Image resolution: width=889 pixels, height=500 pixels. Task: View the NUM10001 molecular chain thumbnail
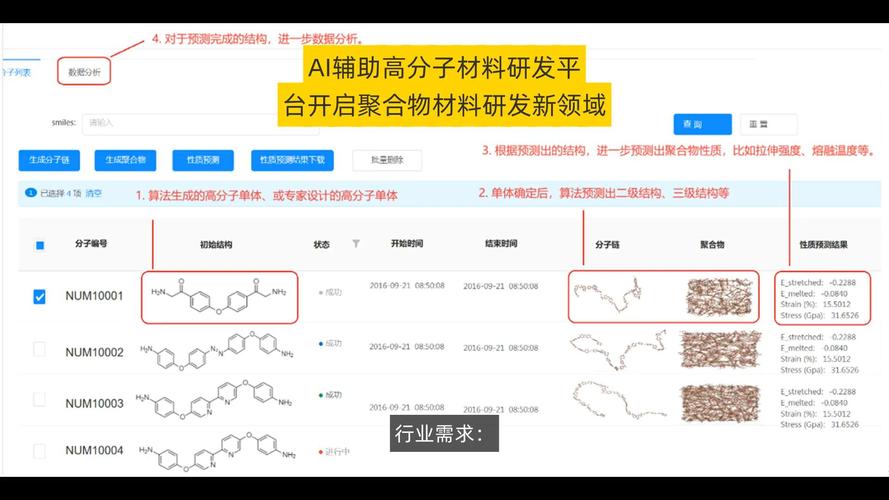(607, 294)
